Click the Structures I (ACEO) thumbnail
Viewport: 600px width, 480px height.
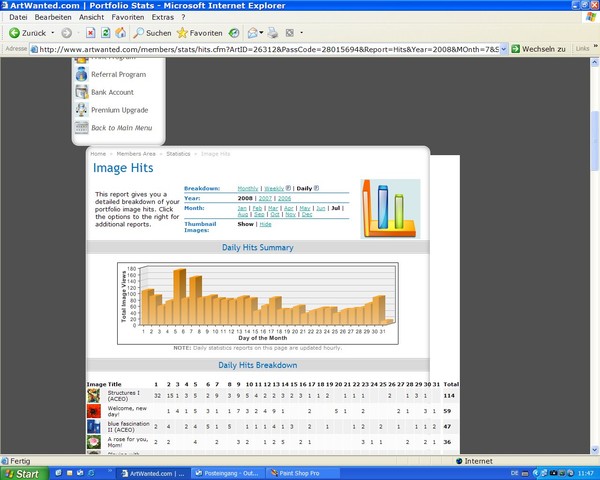pyautogui.click(x=94, y=395)
